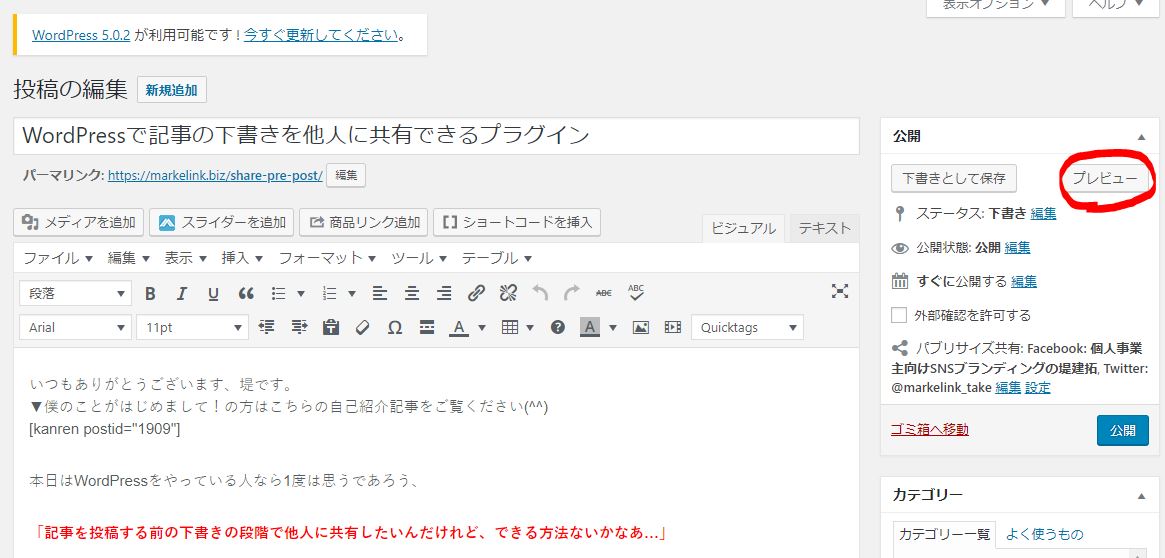
Task: Click the プレビュー button
Action: pyautogui.click(x=1105, y=178)
